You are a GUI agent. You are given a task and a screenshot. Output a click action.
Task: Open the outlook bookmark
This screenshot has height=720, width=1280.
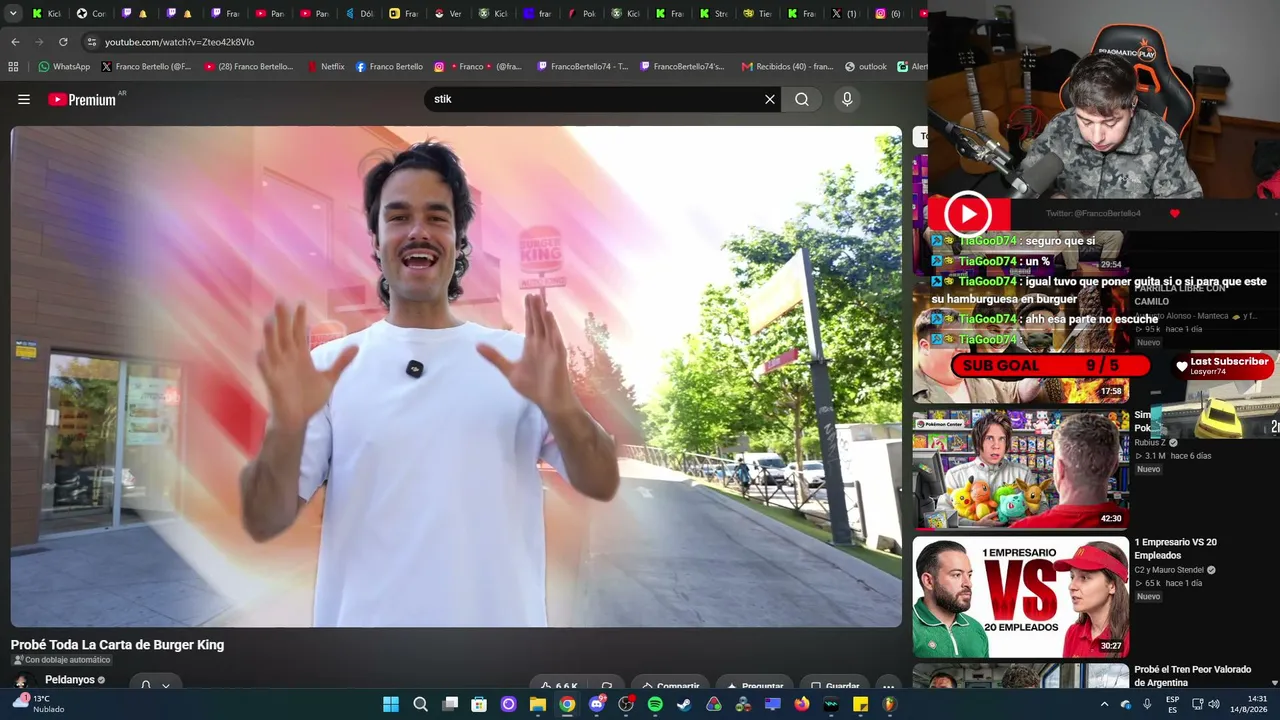click(x=866, y=67)
